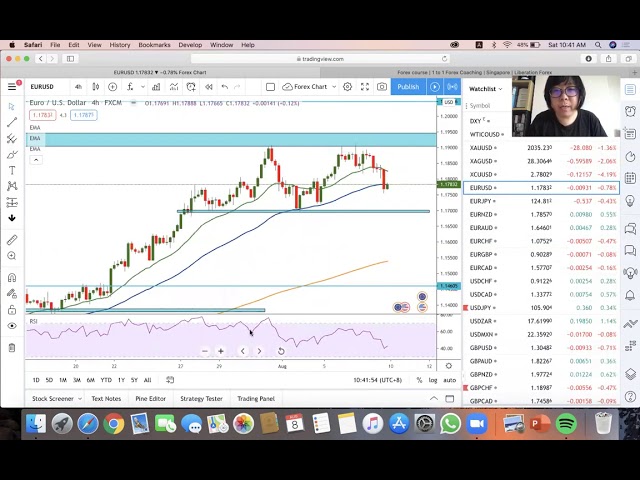Viewport: 640px width, 480px height.
Task: Open the Indicators fx button
Action: pyautogui.click(x=130, y=87)
